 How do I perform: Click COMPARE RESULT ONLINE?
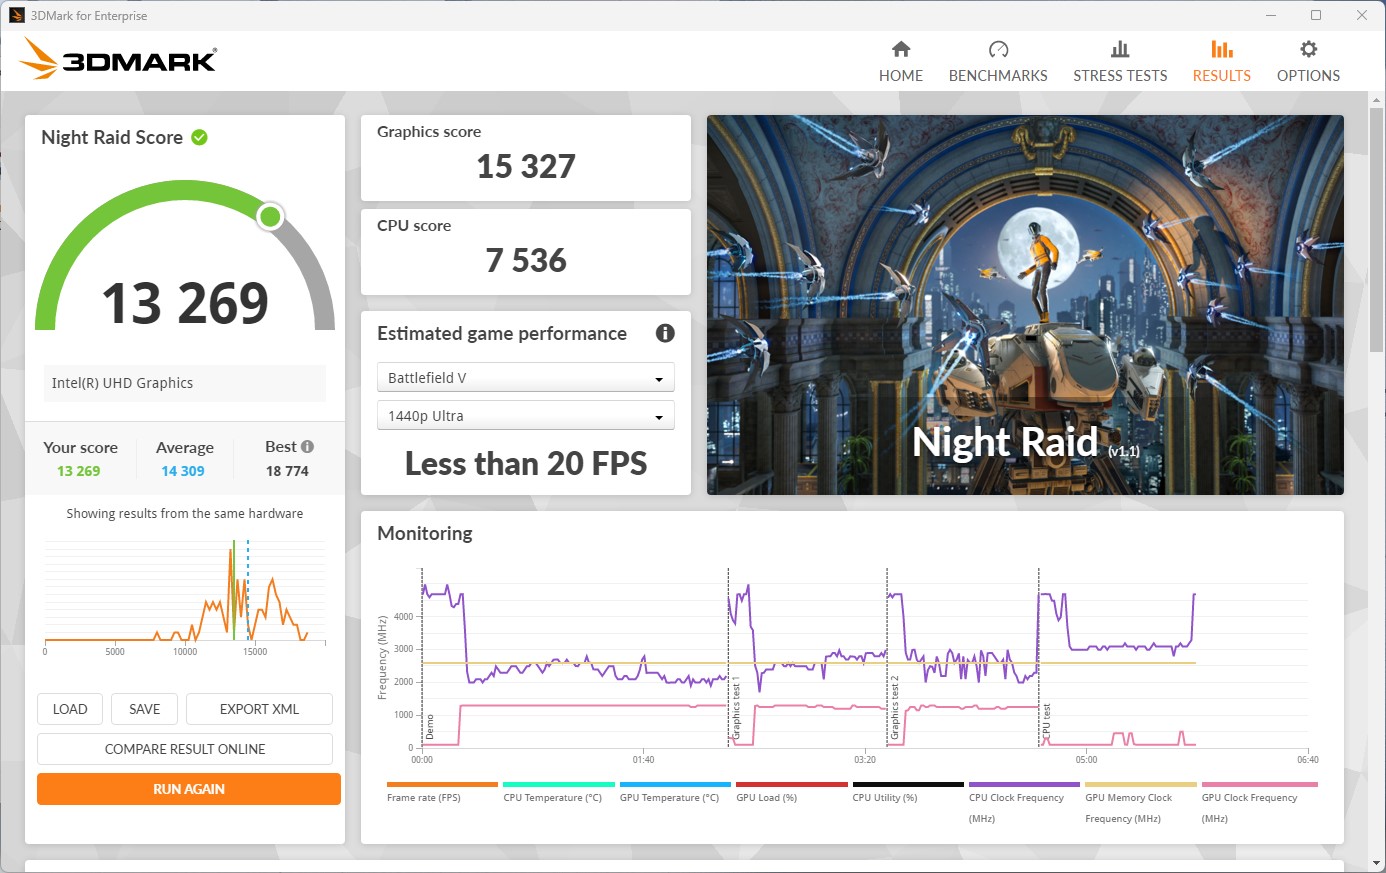coord(185,749)
